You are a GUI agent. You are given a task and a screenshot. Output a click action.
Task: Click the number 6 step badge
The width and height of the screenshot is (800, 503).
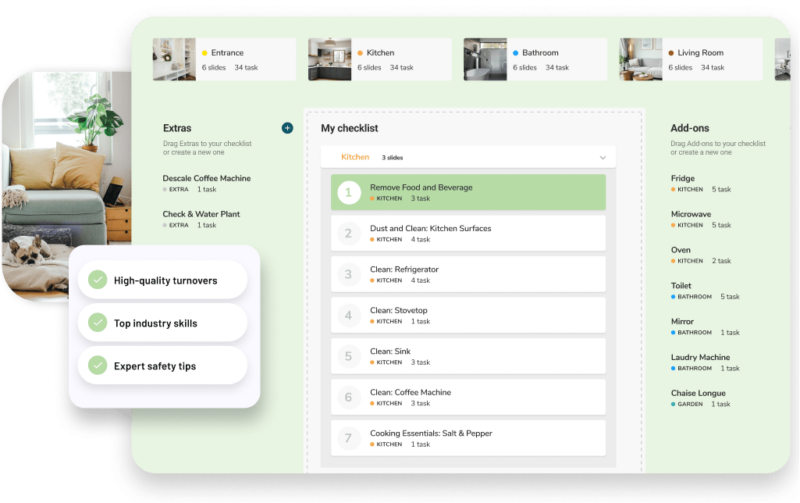(x=348, y=397)
